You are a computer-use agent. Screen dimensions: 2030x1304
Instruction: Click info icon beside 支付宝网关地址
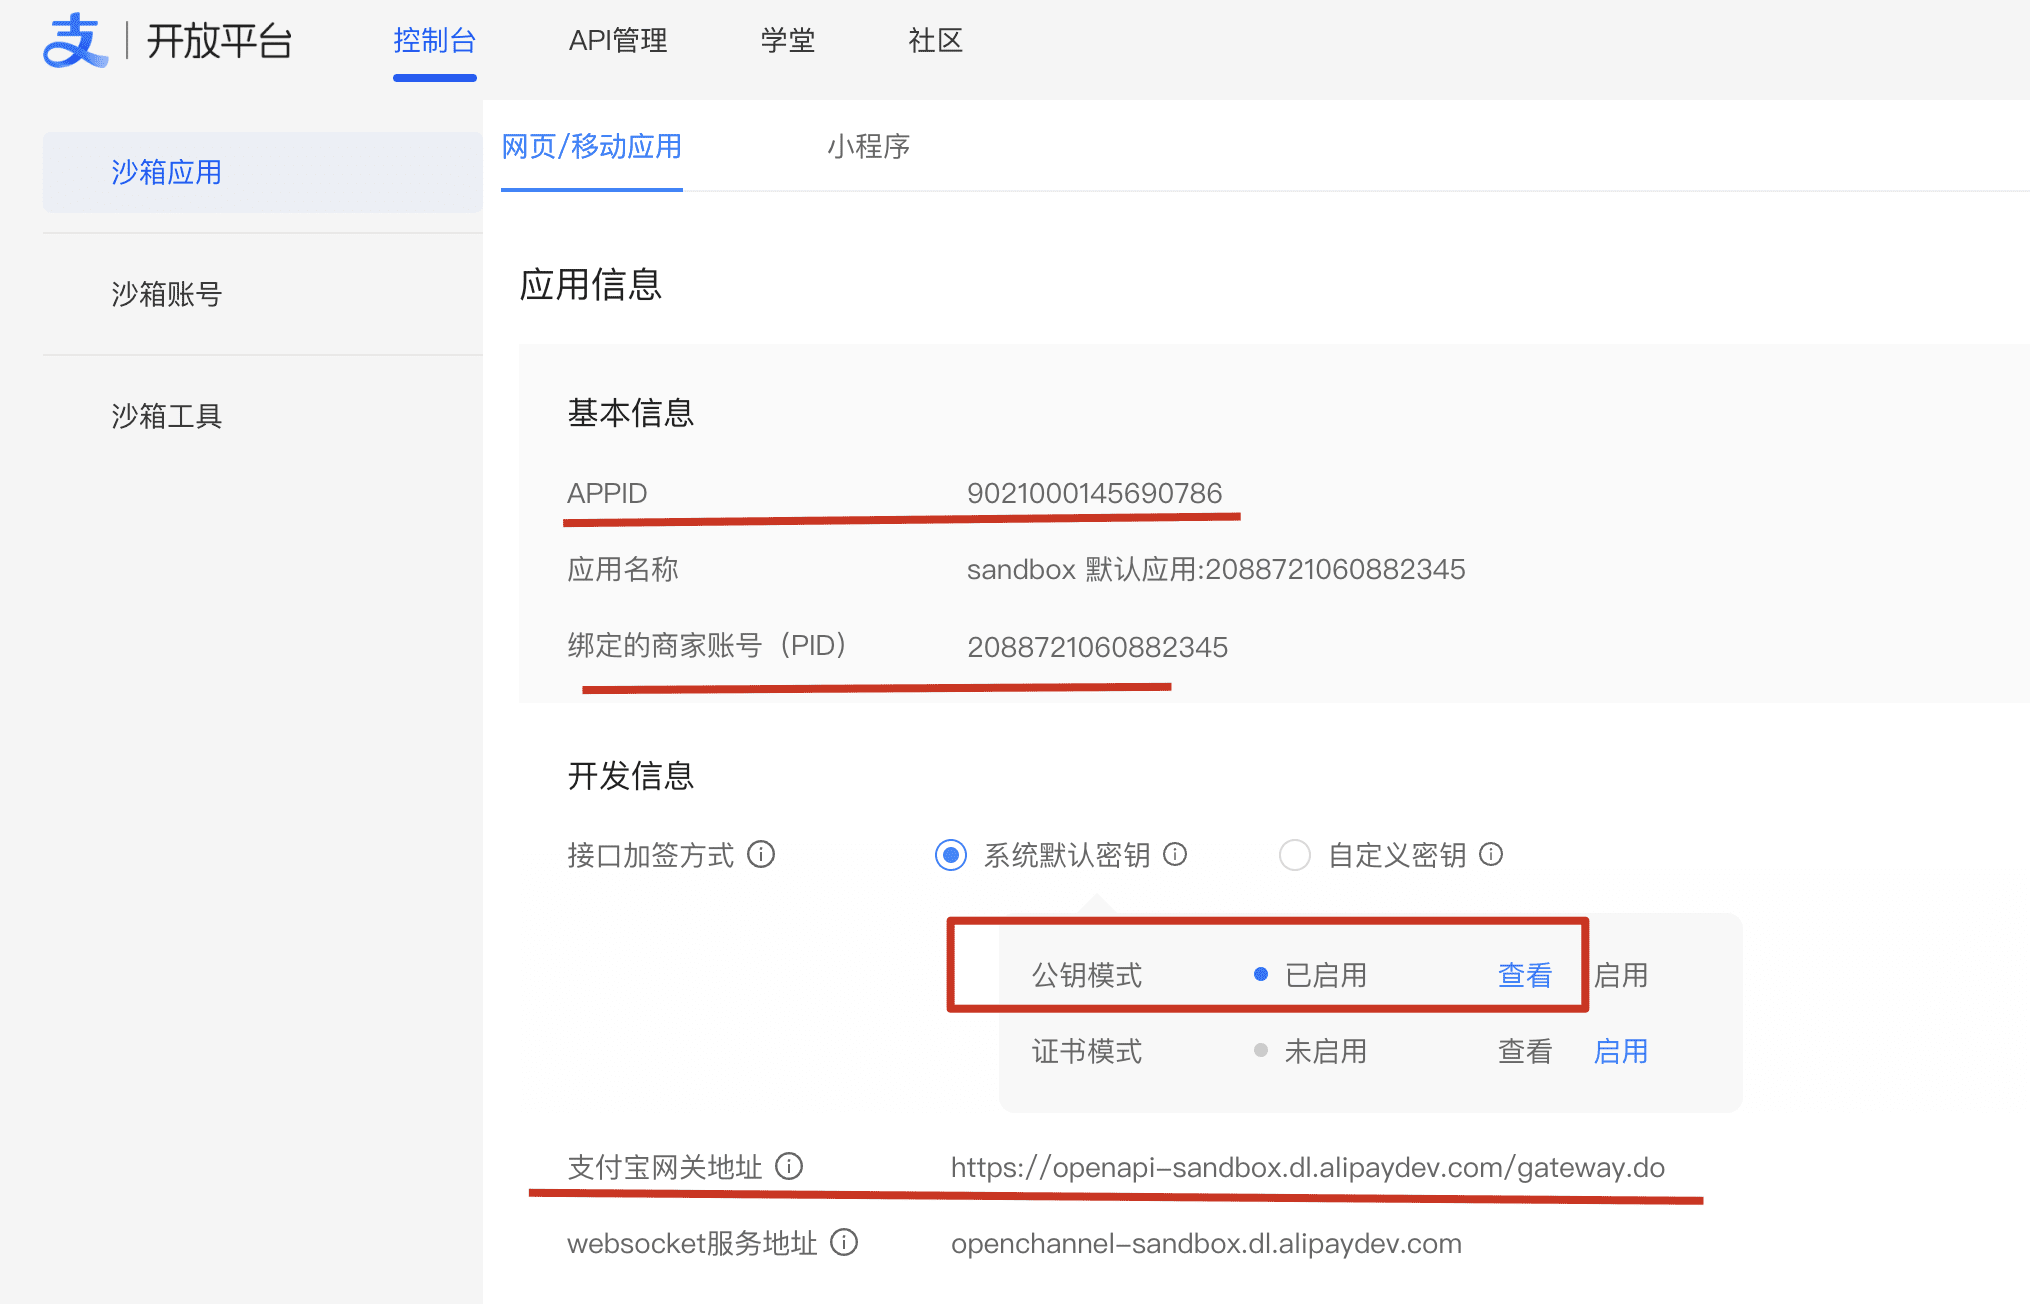(789, 1167)
